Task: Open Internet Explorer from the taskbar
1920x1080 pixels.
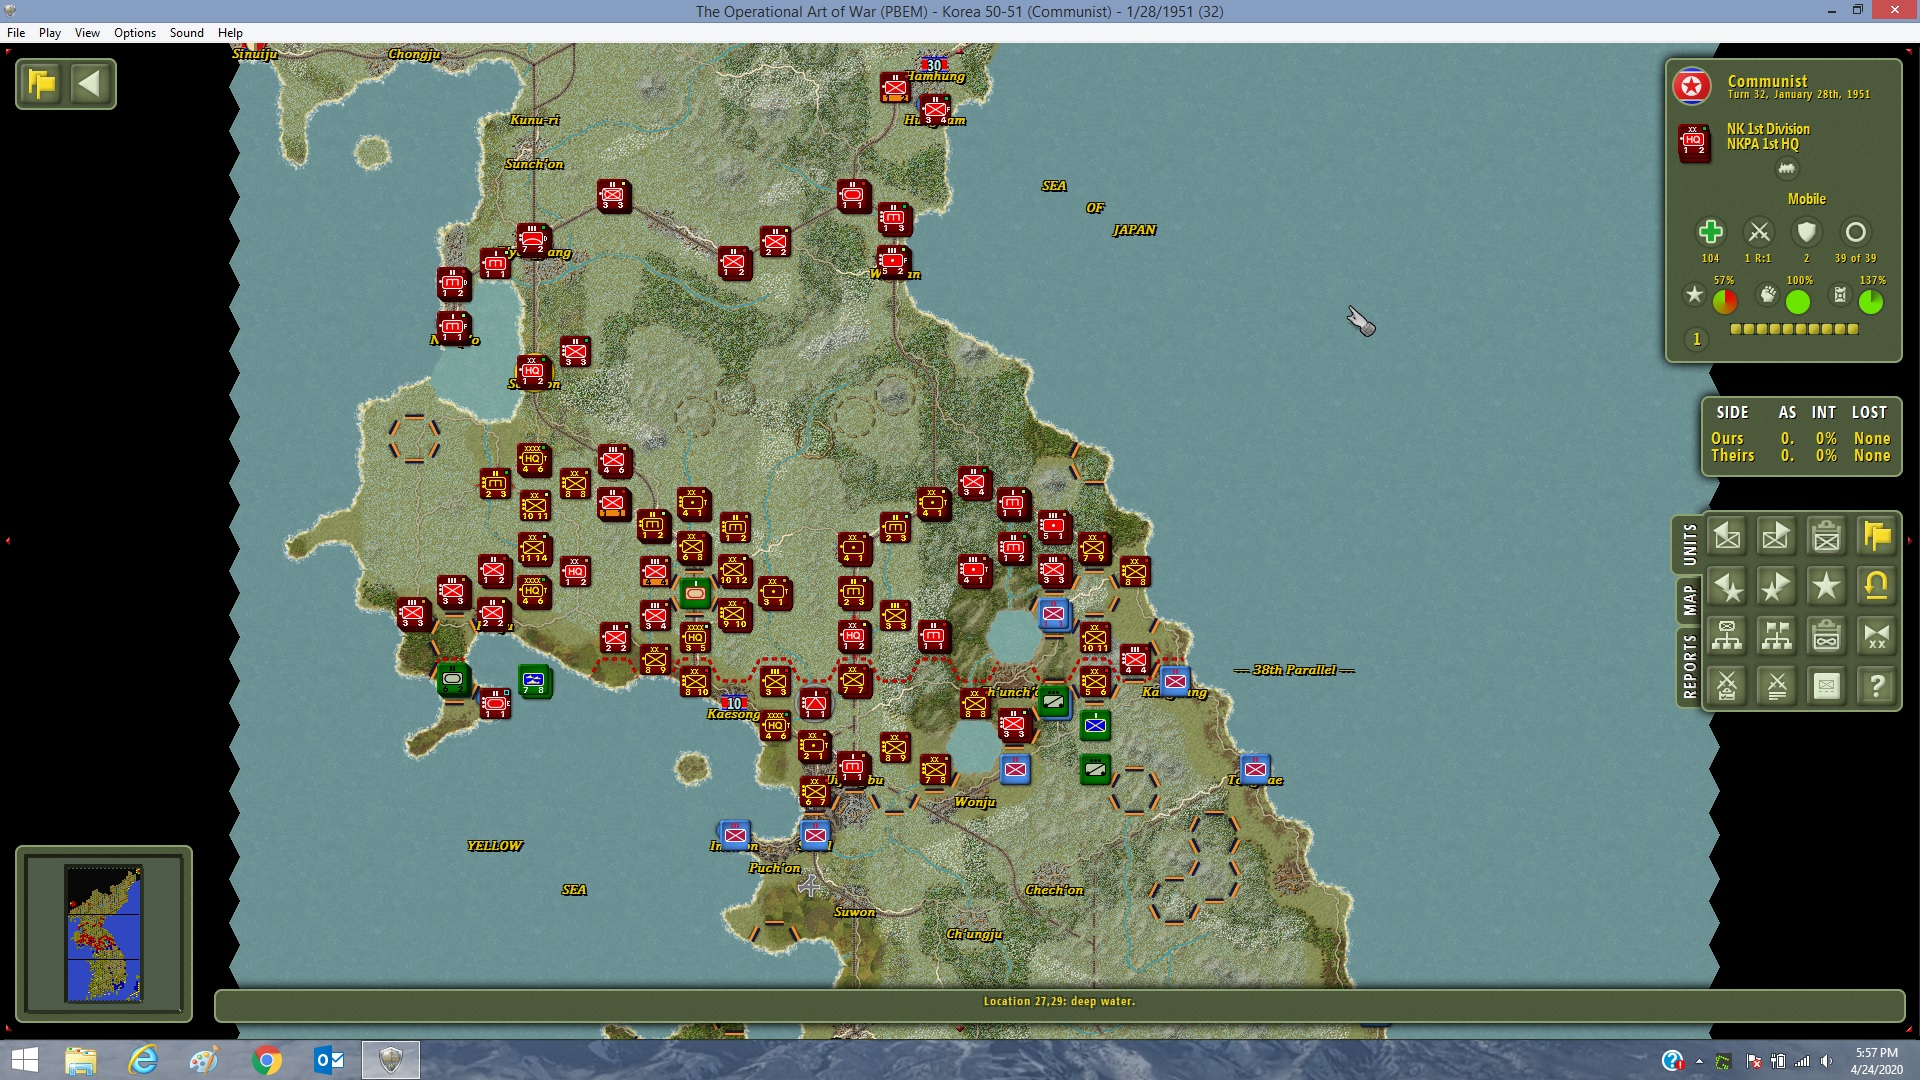Action: pyautogui.click(x=143, y=1060)
